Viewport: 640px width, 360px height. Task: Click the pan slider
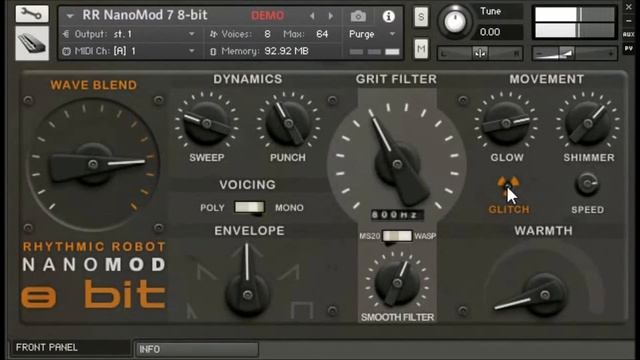(x=480, y=53)
